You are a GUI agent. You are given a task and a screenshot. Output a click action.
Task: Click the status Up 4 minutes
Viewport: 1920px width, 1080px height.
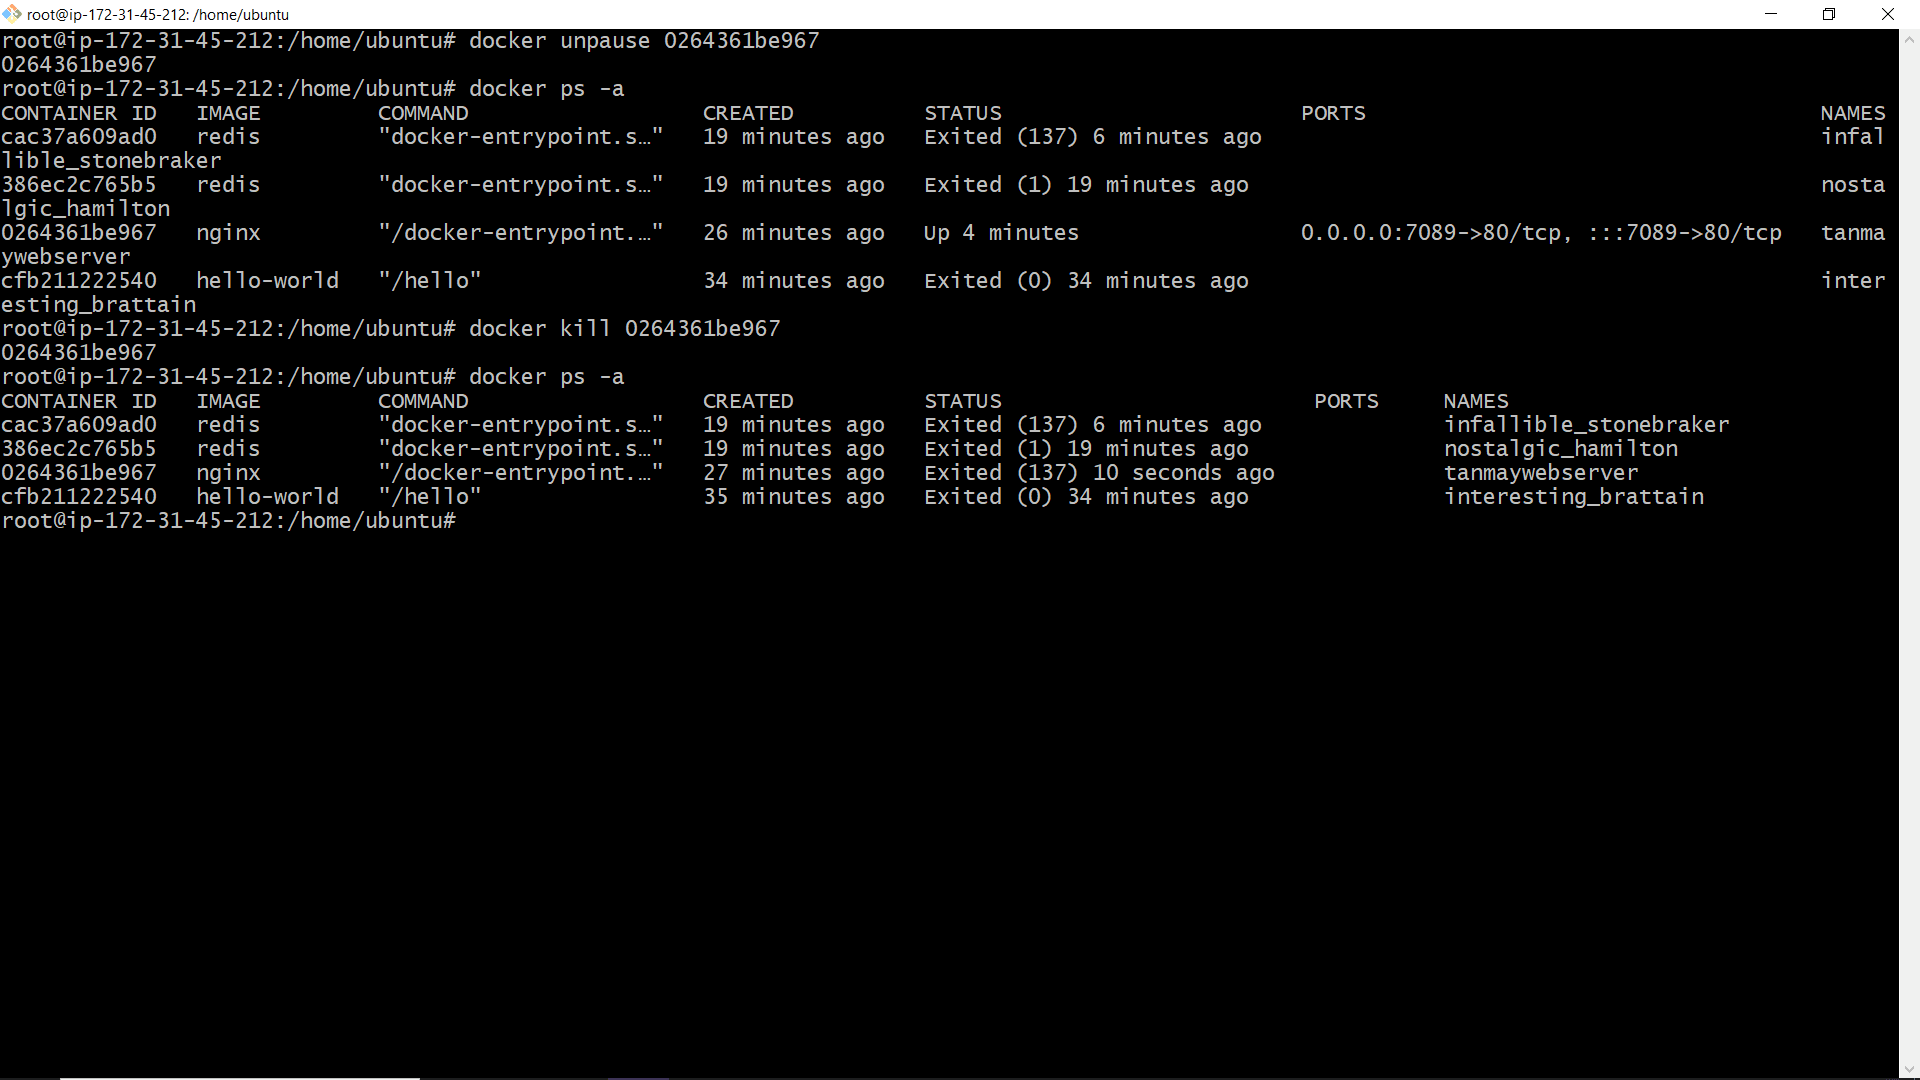click(1001, 232)
